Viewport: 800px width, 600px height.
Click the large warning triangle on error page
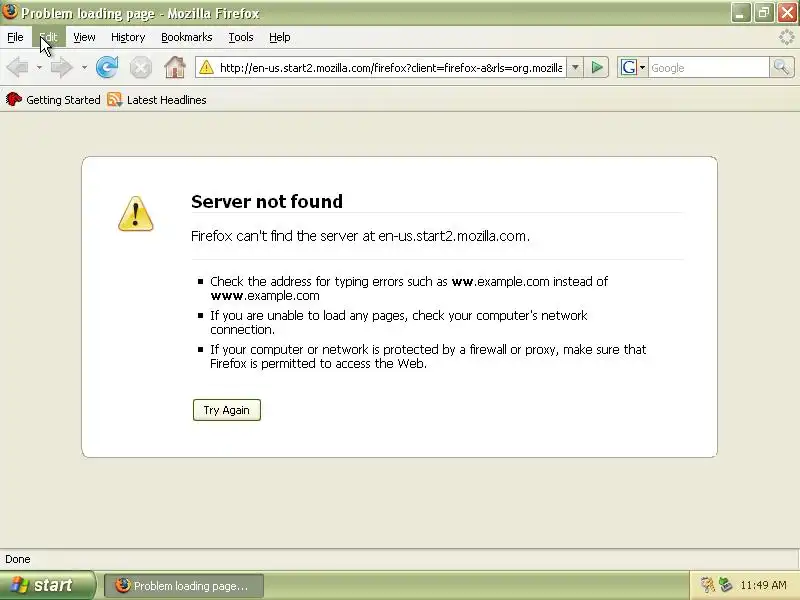point(135,214)
